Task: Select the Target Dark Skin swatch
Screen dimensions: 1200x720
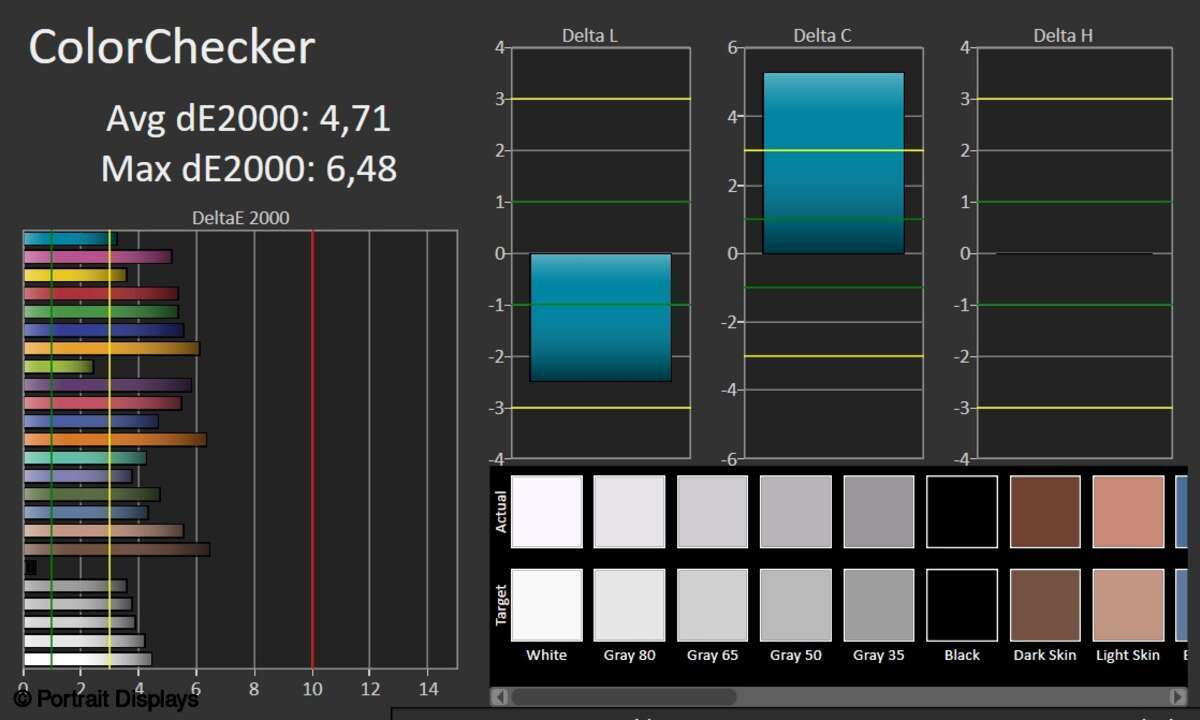Action: 1045,605
